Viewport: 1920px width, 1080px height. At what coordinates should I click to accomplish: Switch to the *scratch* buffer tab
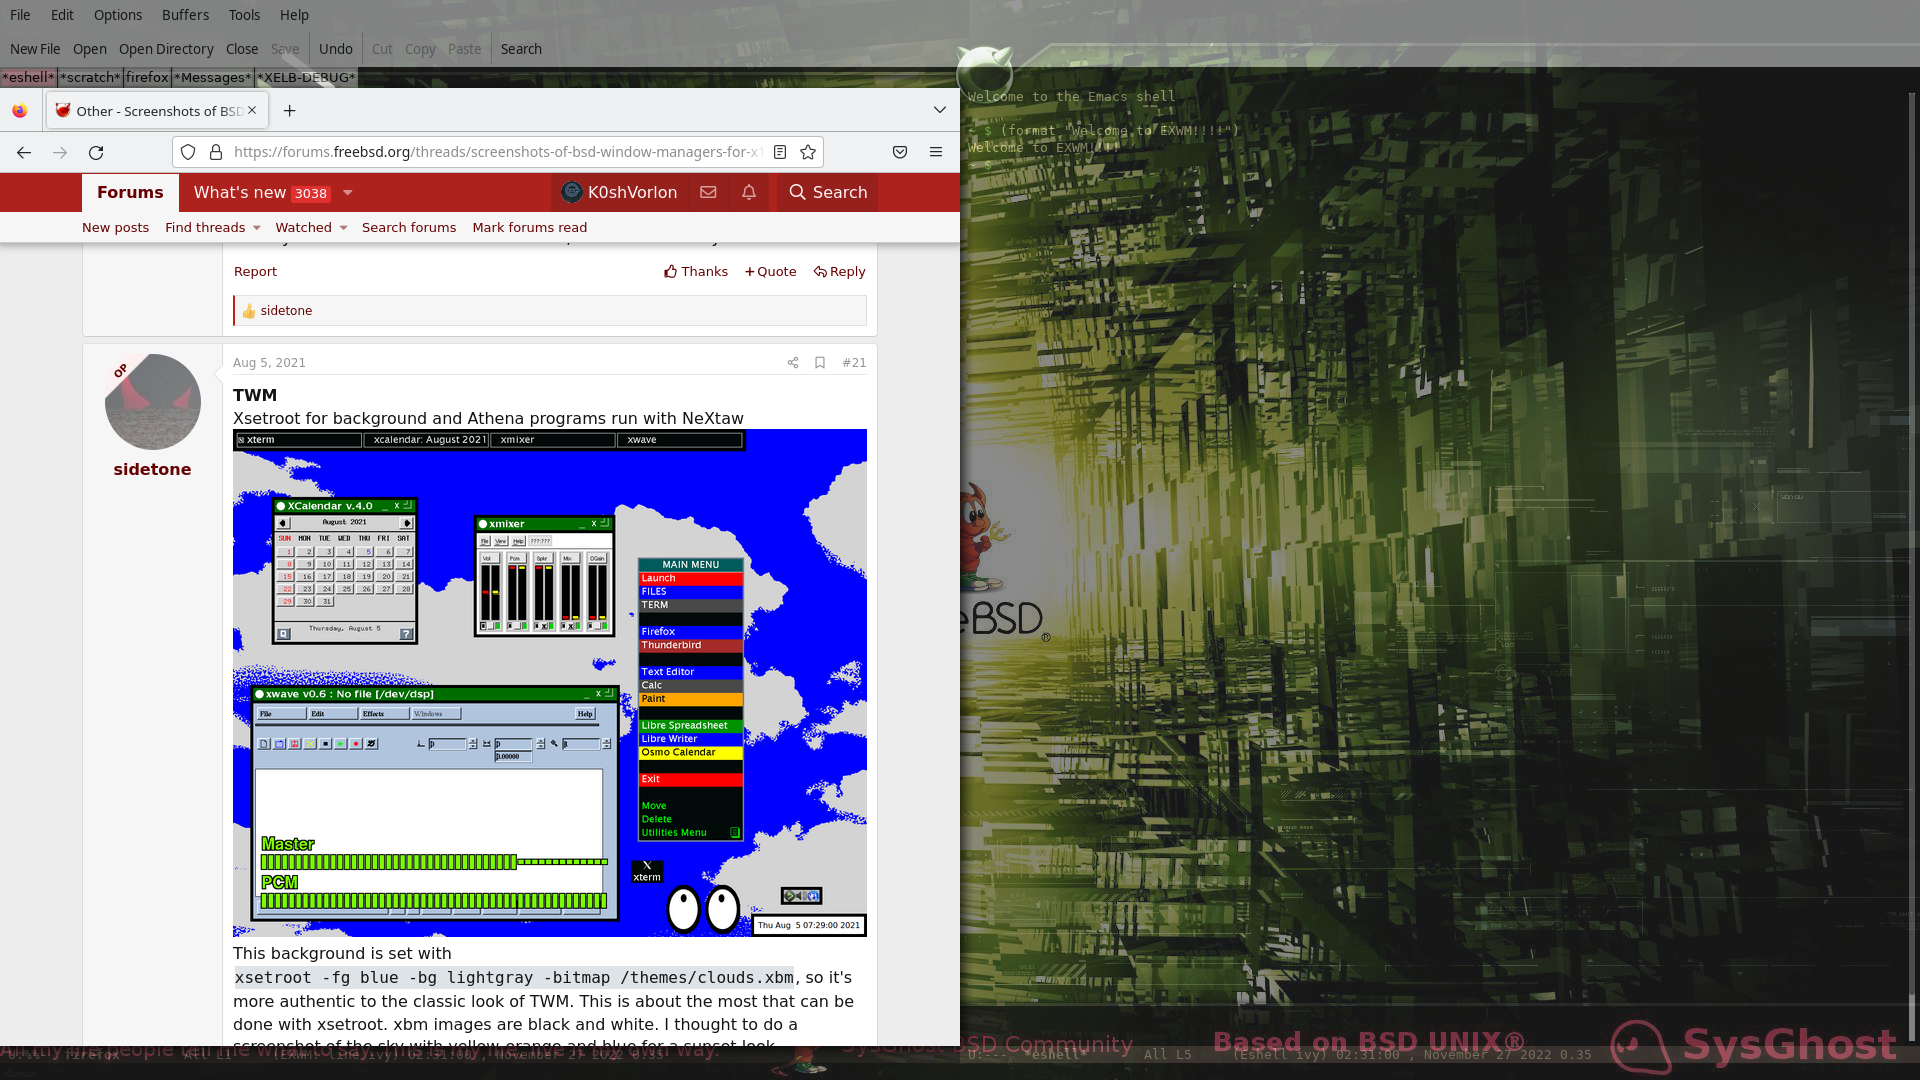point(90,78)
